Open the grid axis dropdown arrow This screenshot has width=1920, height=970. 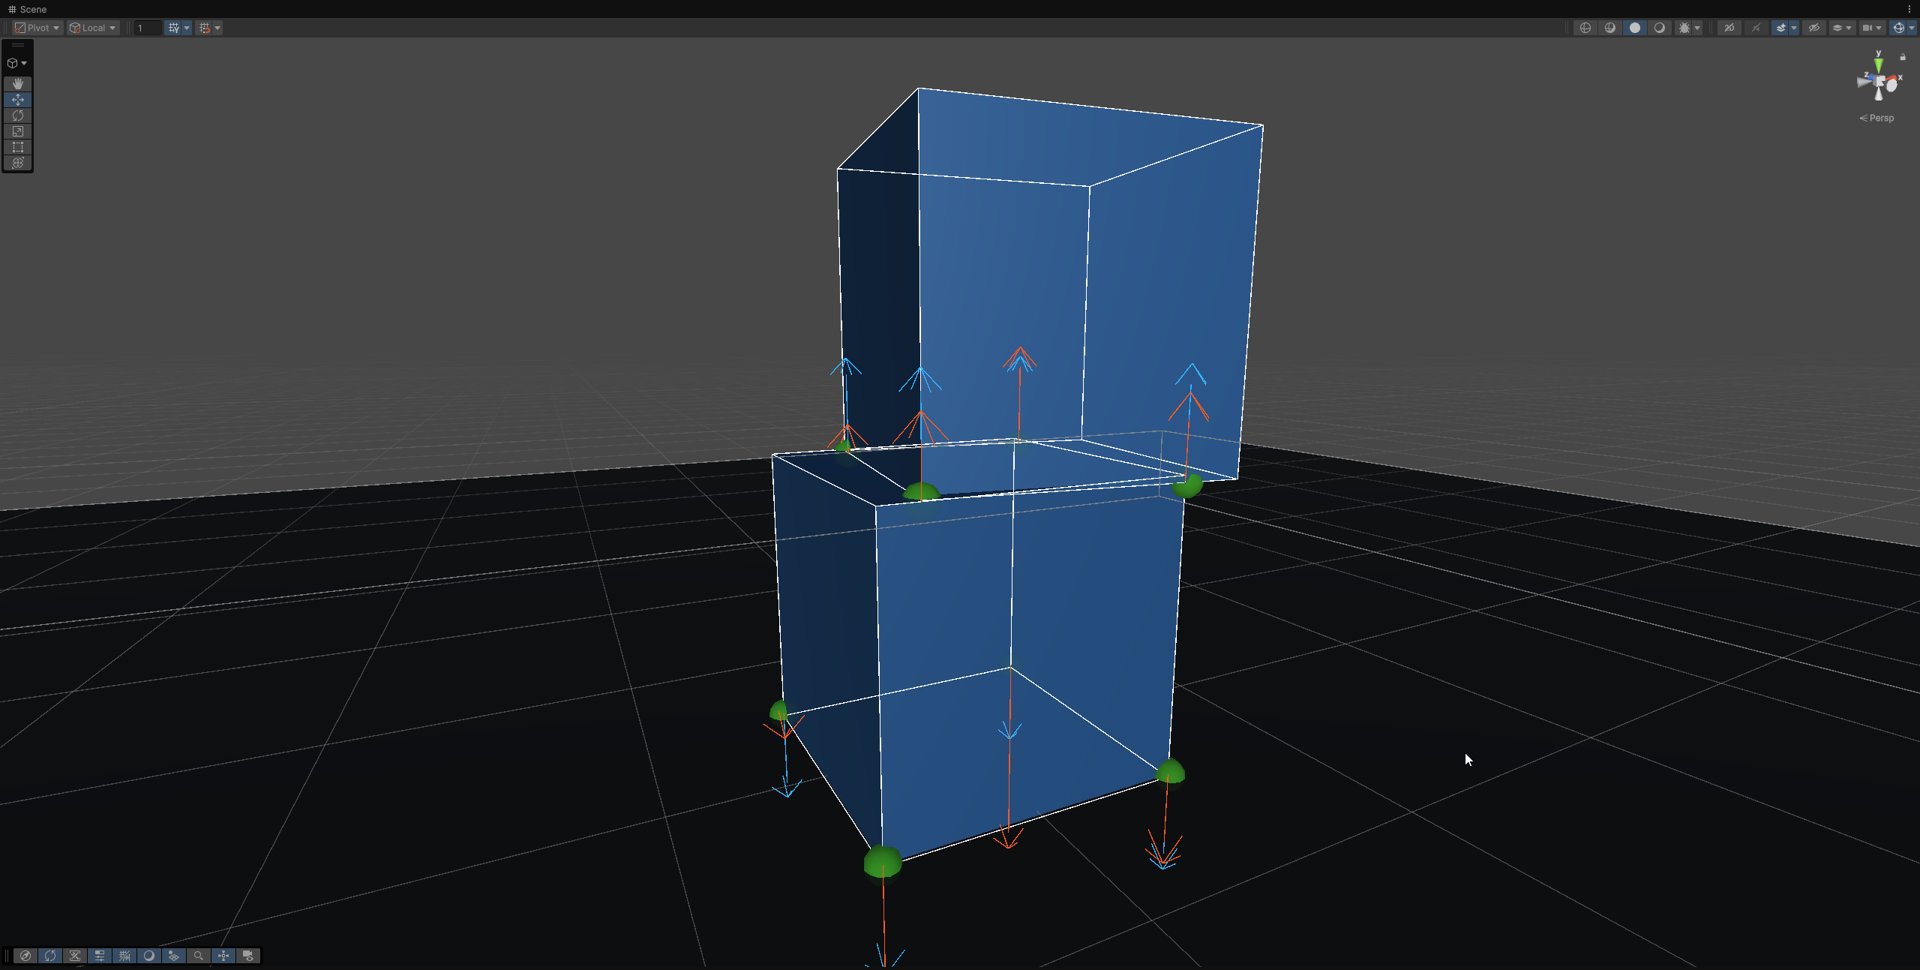(x=187, y=28)
